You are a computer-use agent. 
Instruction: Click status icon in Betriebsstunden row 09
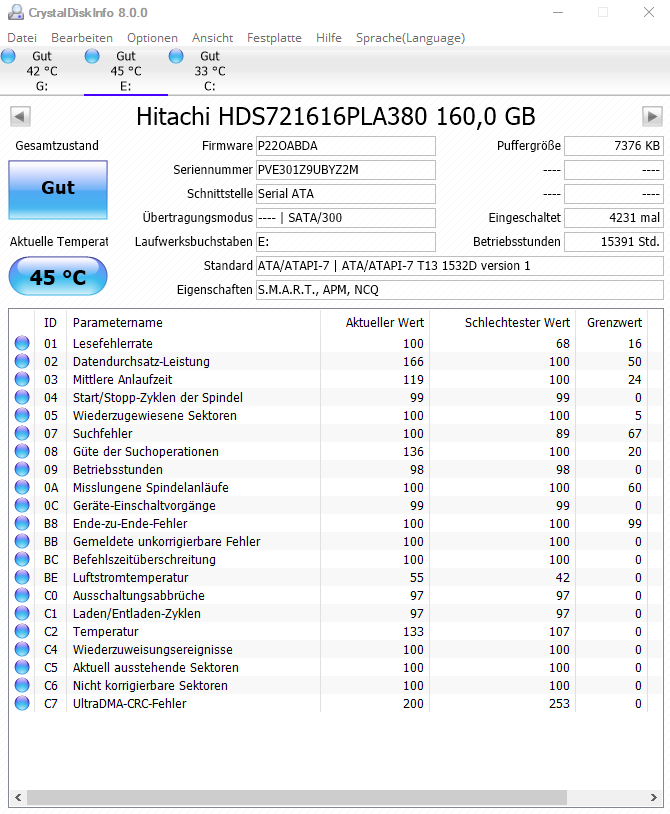click(x=22, y=469)
